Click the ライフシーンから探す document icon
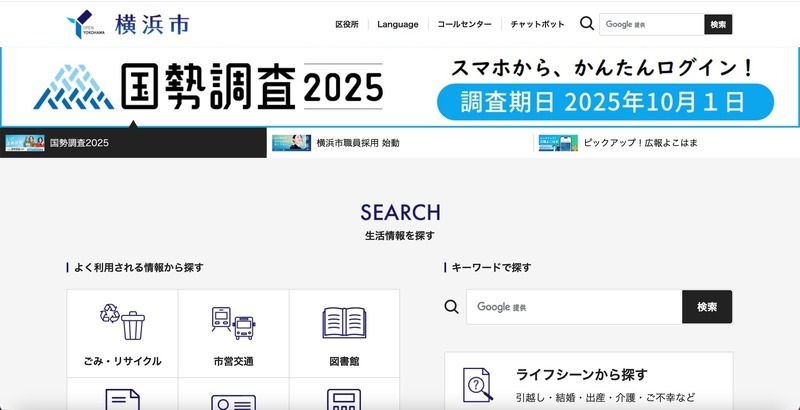The height and width of the screenshot is (410, 800). [478, 385]
